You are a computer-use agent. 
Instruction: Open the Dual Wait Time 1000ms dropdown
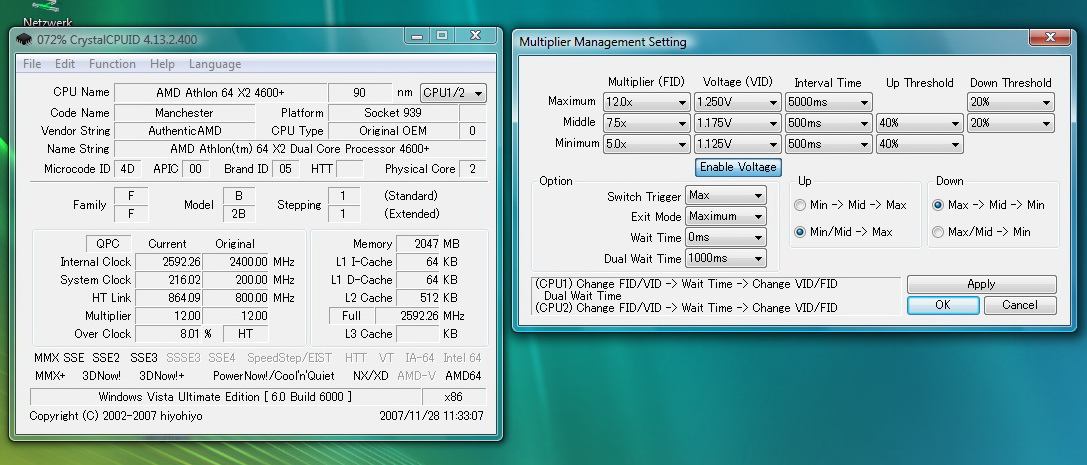726,258
